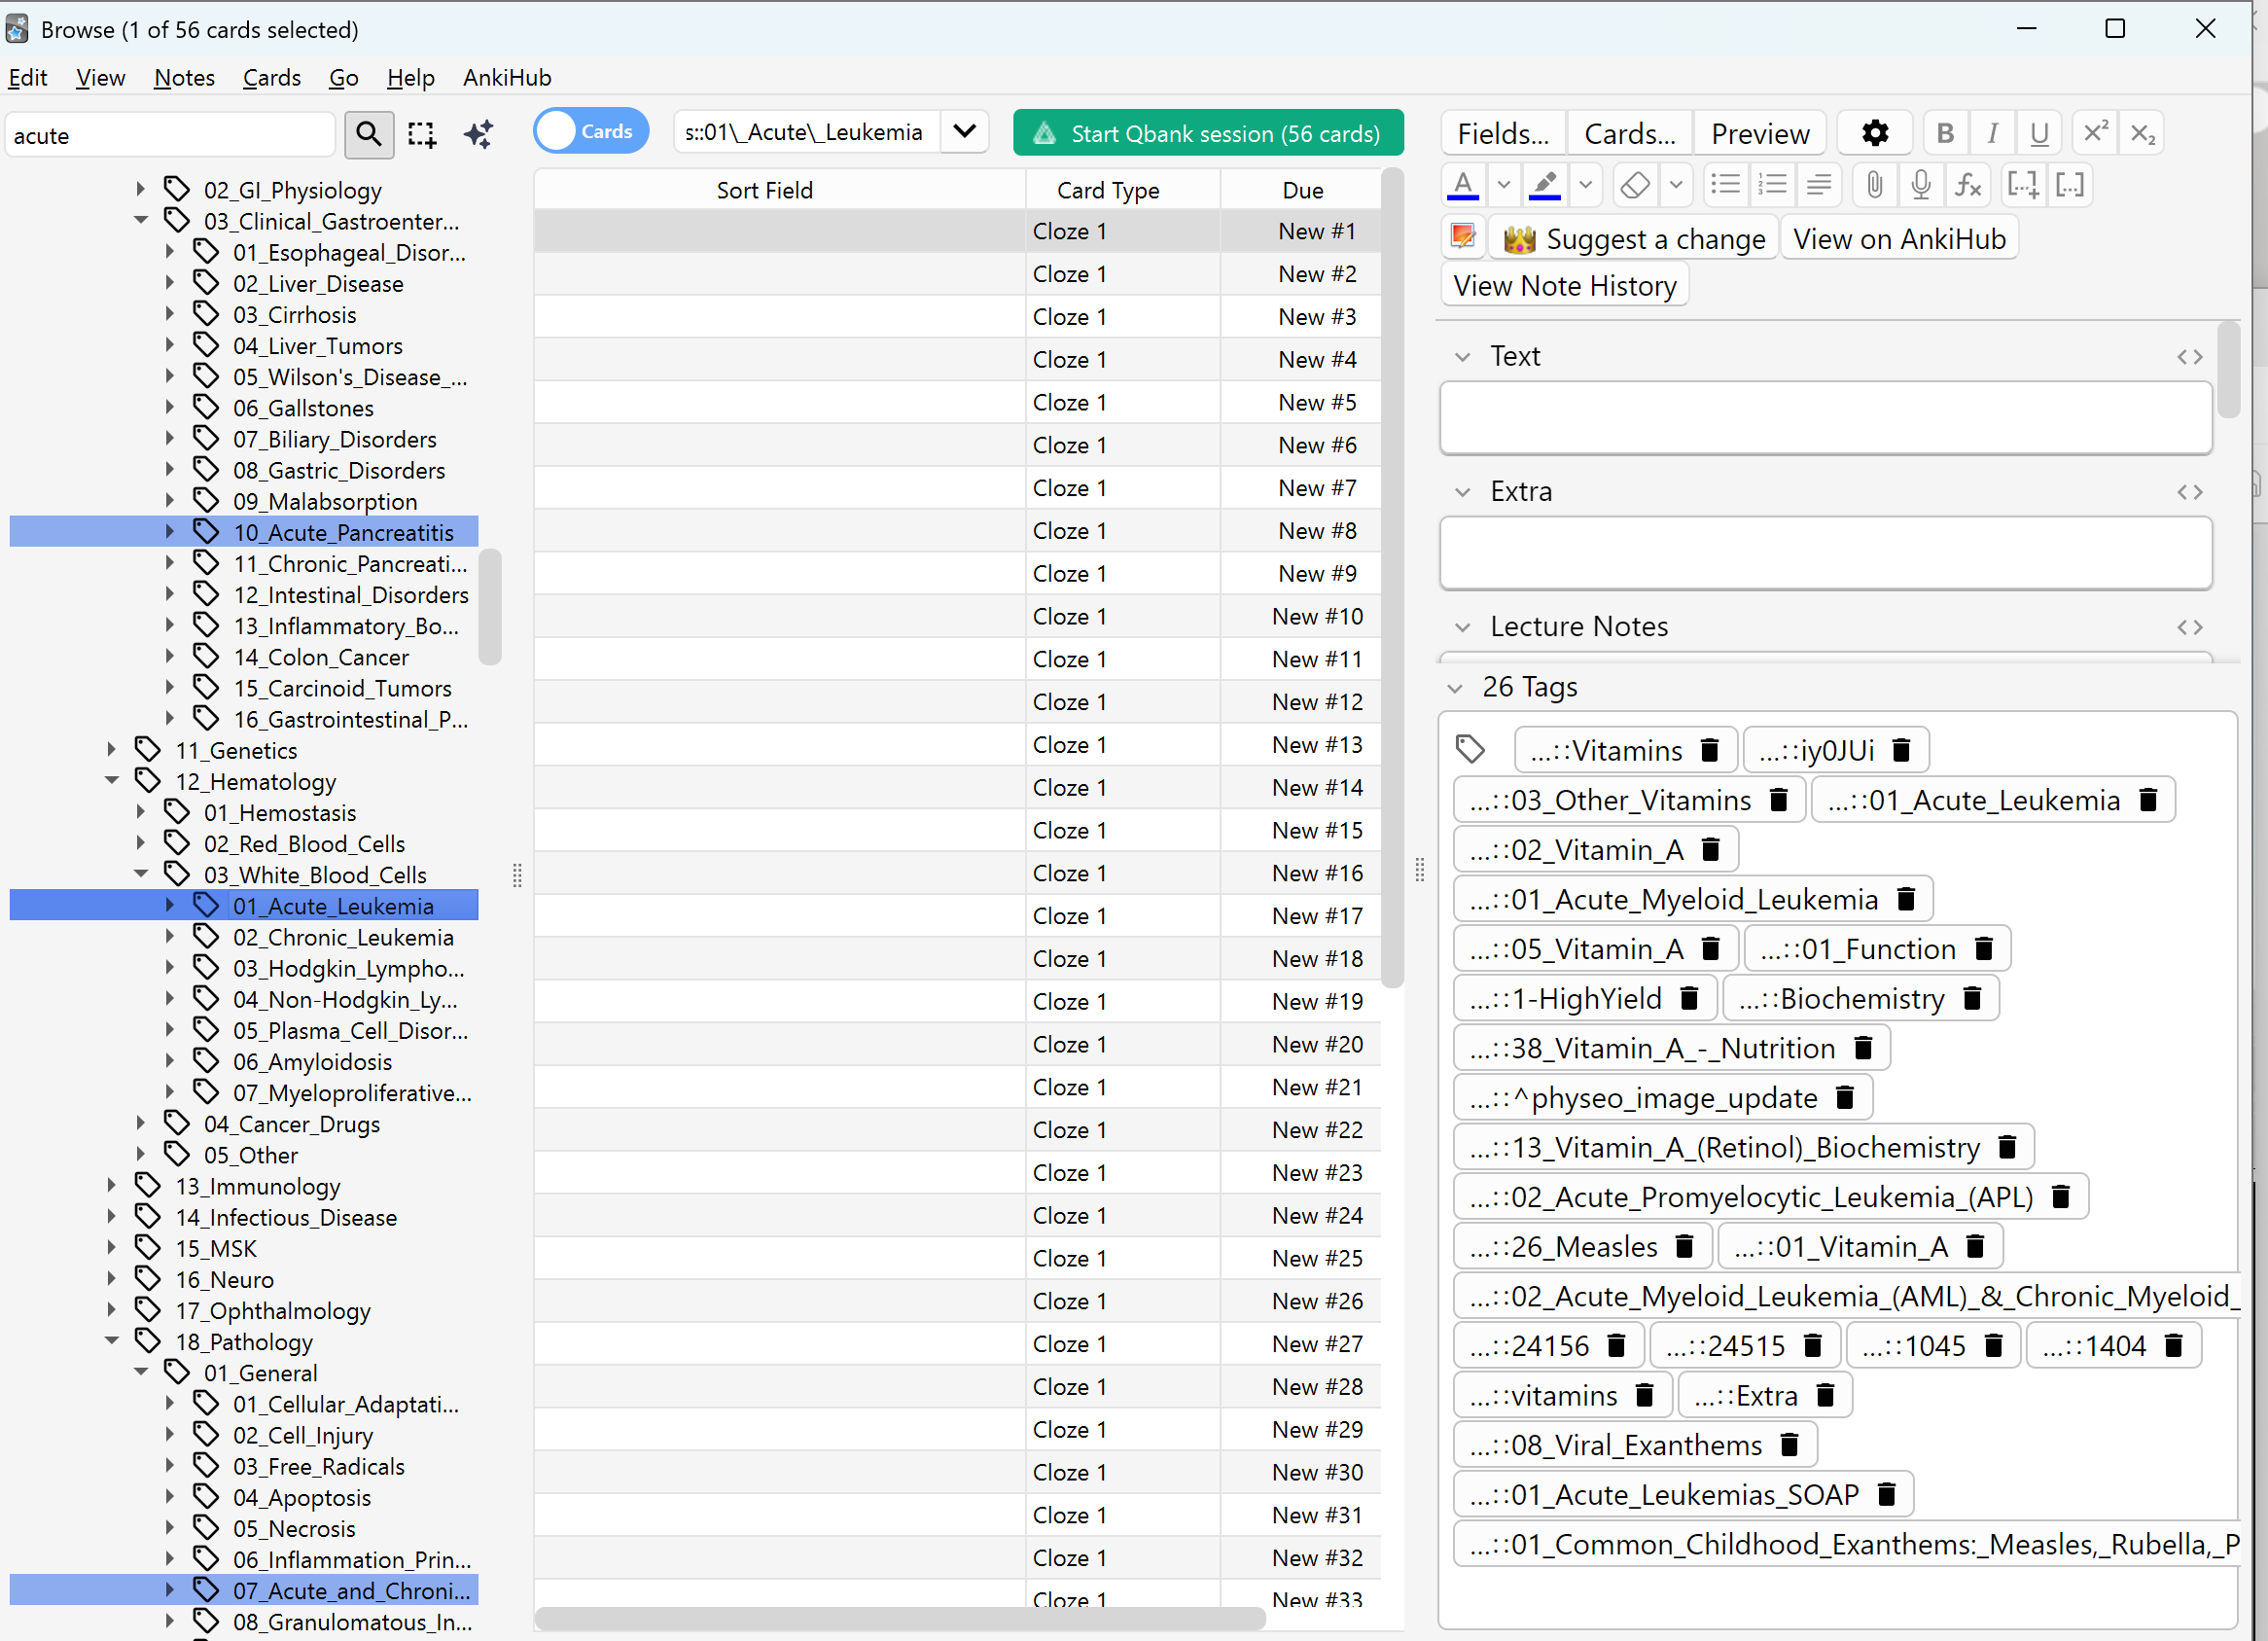Toggle HTML editor for Text field

tap(2189, 357)
